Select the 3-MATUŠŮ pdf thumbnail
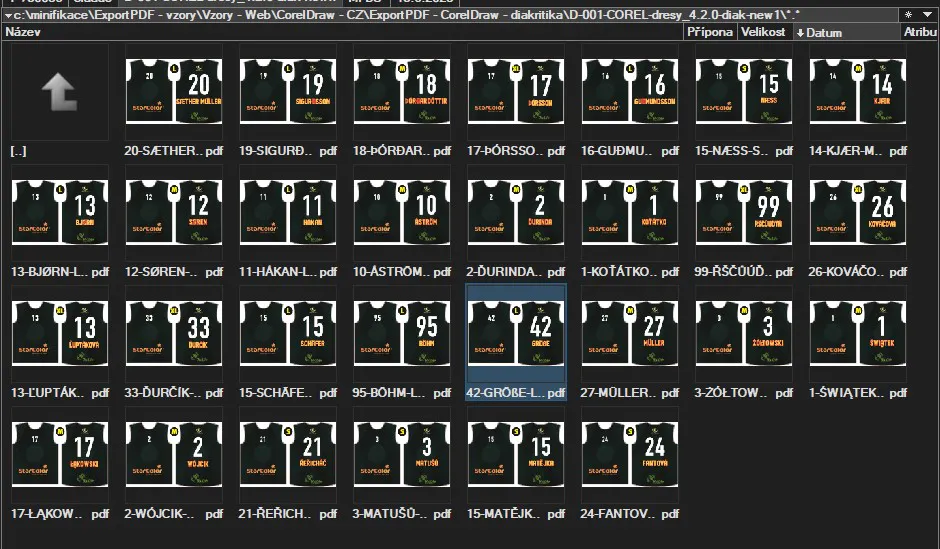This screenshot has height=549, width=940. coord(402,455)
